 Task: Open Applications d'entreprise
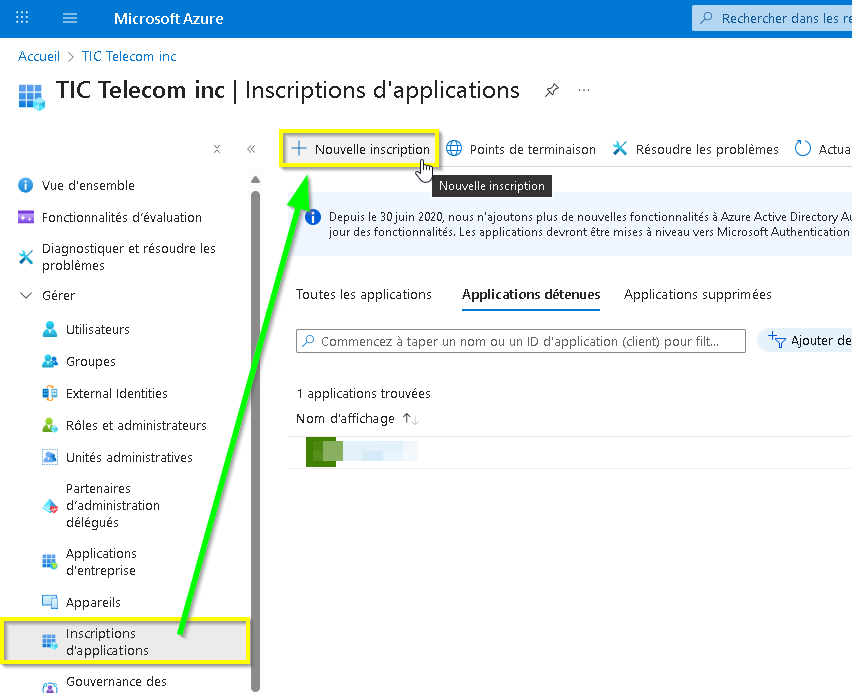[x=101, y=562]
